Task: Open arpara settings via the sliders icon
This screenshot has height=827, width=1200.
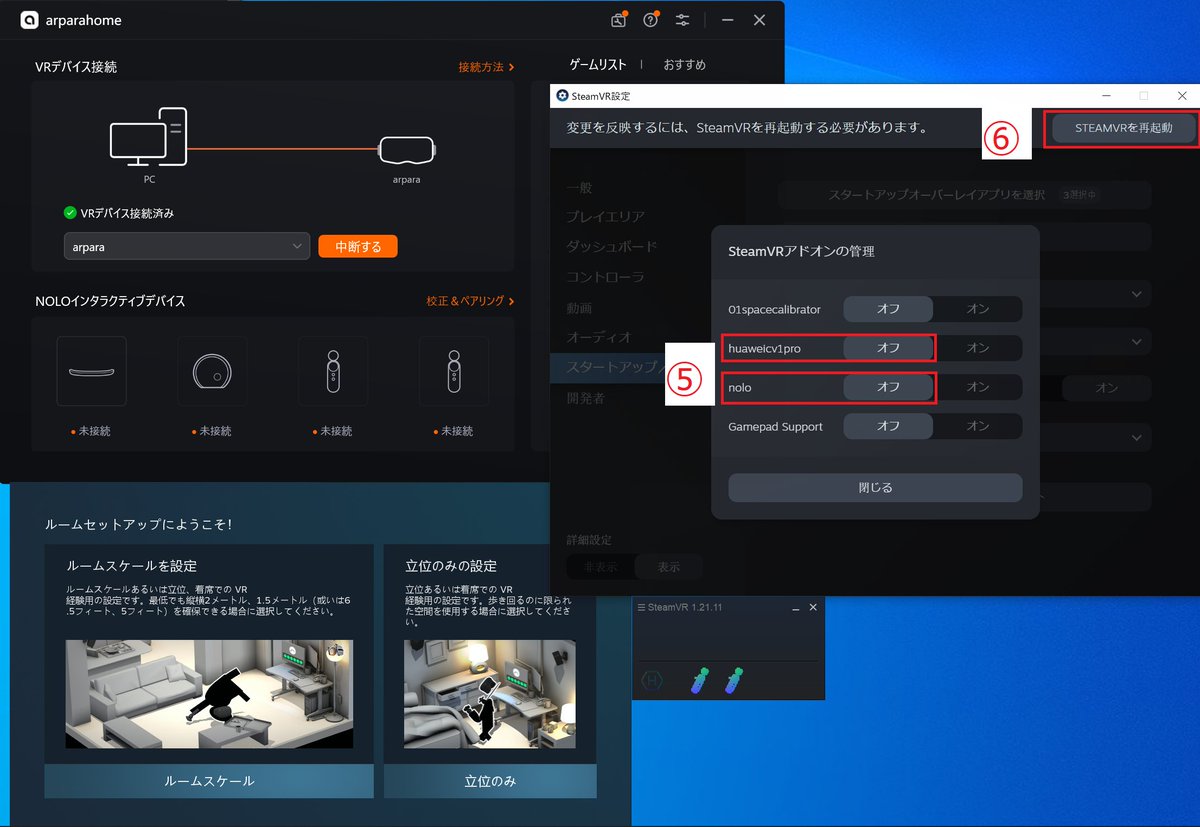Action: 682,20
